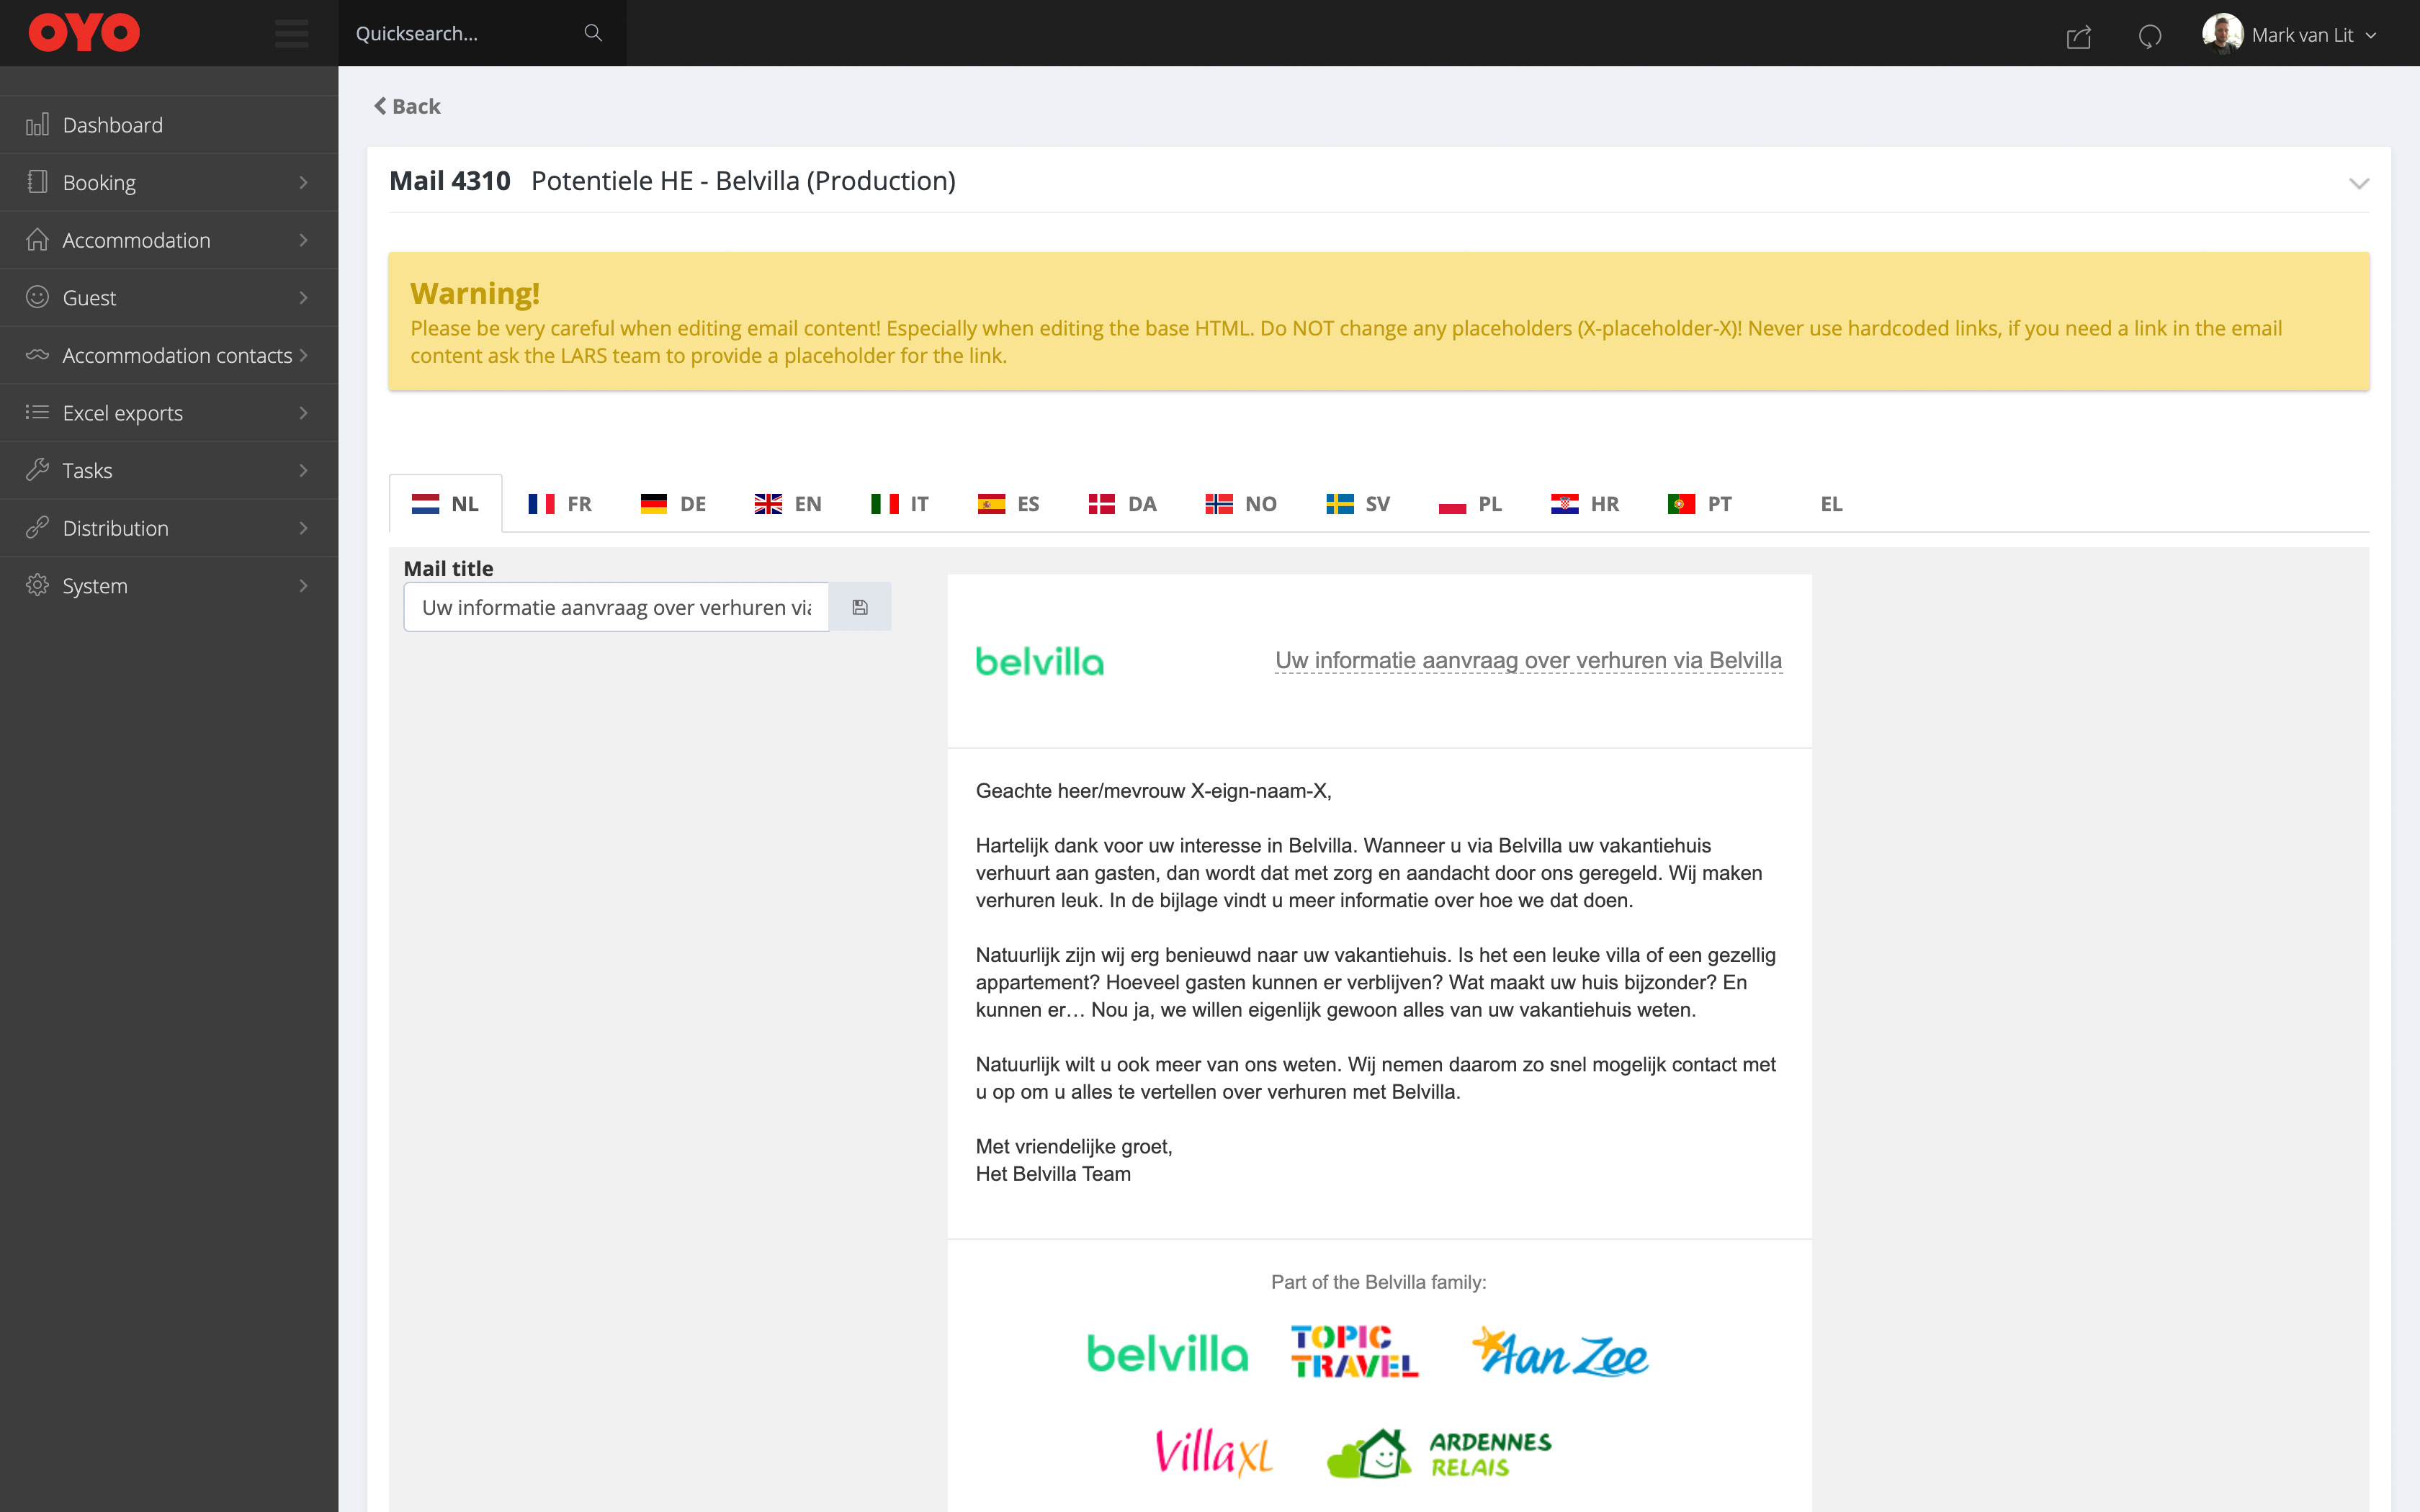The width and height of the screenshot is (2420, 1512).
Task: Open Dashboard from the sidebar
Action: pos(112,125)
